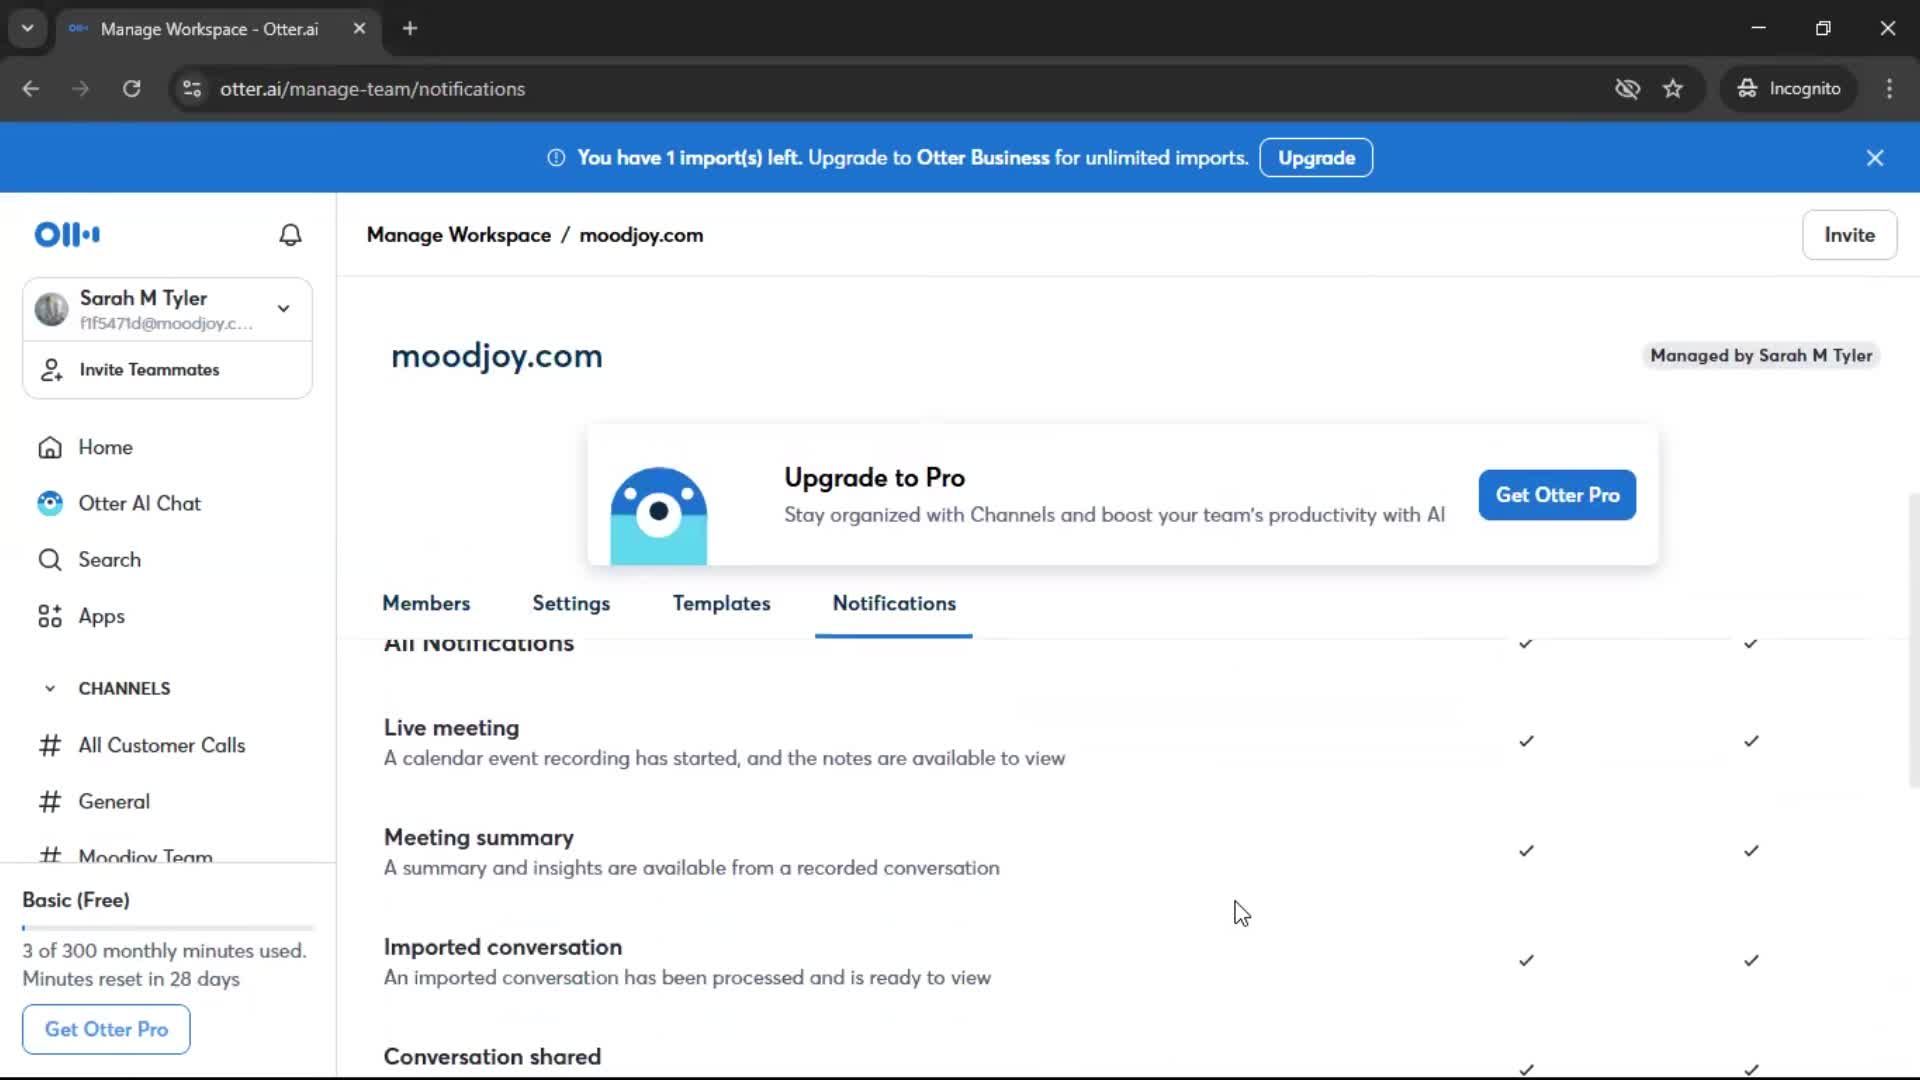Expand the Sarah M Tyler account dropdown
Image resolution: width=1920 pixels, height=1080 pixels.
point(284,309)
